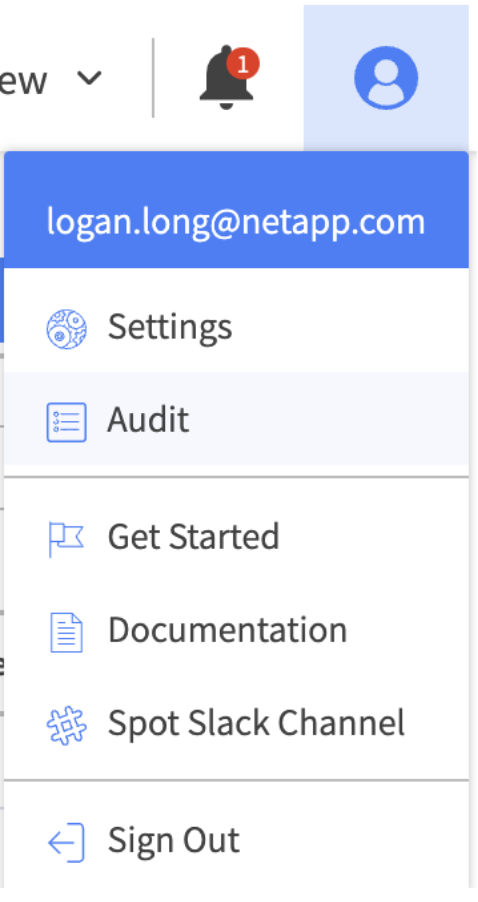Viewport: 478px width, 902px height.
Task: Click the exit arrow icon beside Sign Out
Action: click(x=66, y=843)
